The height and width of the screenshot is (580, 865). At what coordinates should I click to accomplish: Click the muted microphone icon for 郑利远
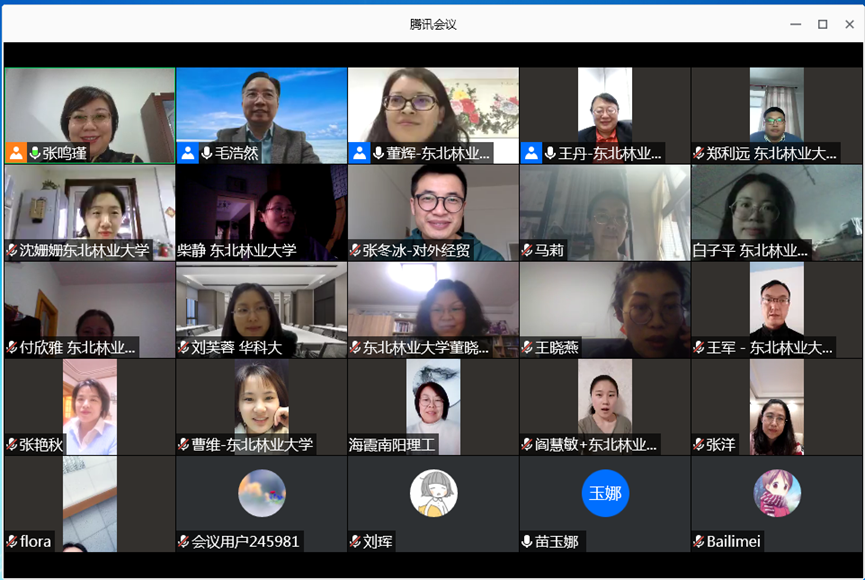[x=698, y=153]
